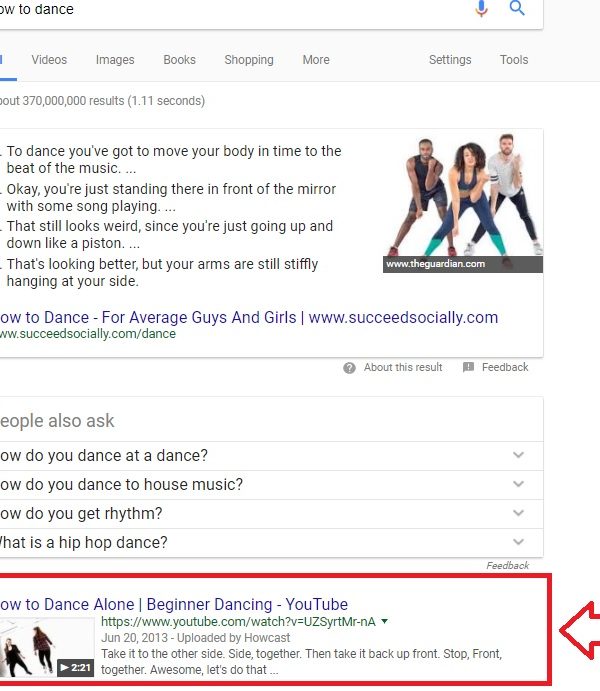Click the 2:21 play badge on the thumbnail
This screenshot has height=691, width=600.
(x=75, y=668)
